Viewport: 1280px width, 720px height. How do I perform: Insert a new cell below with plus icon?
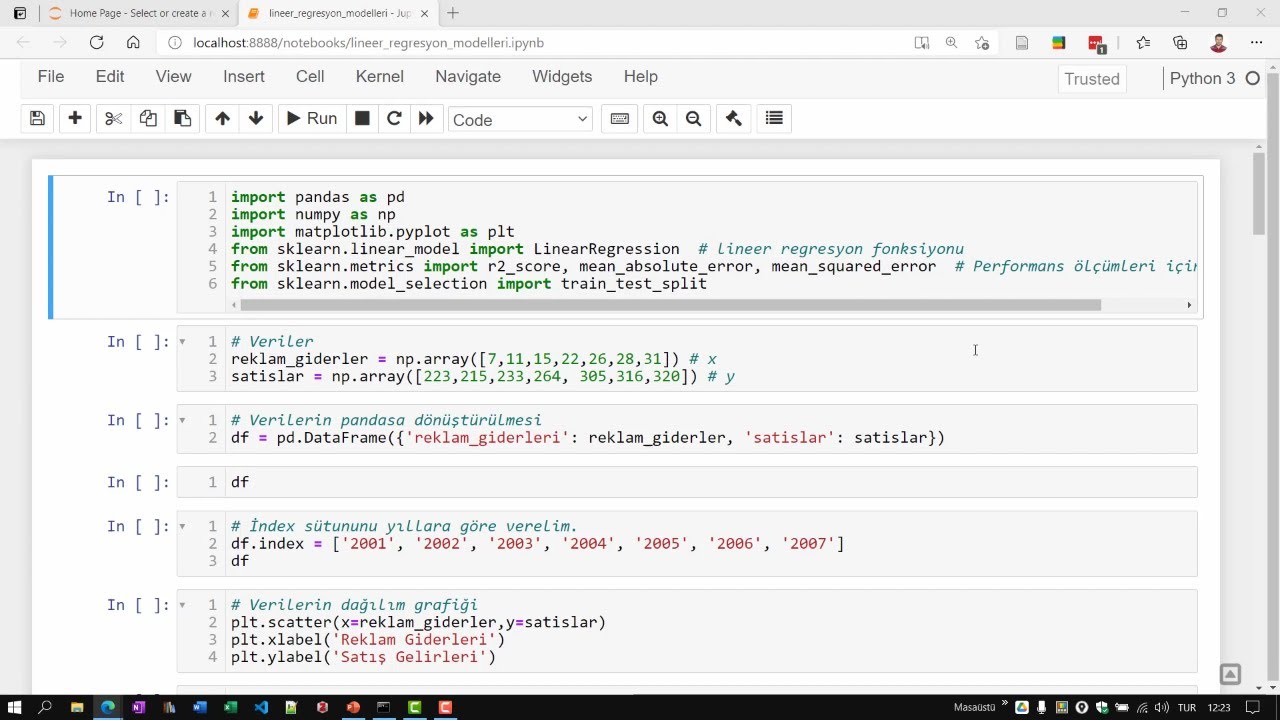coord(75,118)
